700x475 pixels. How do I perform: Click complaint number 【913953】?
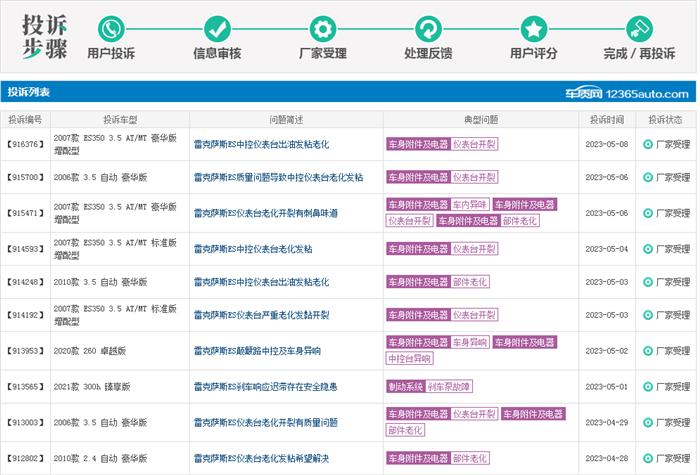25,351
